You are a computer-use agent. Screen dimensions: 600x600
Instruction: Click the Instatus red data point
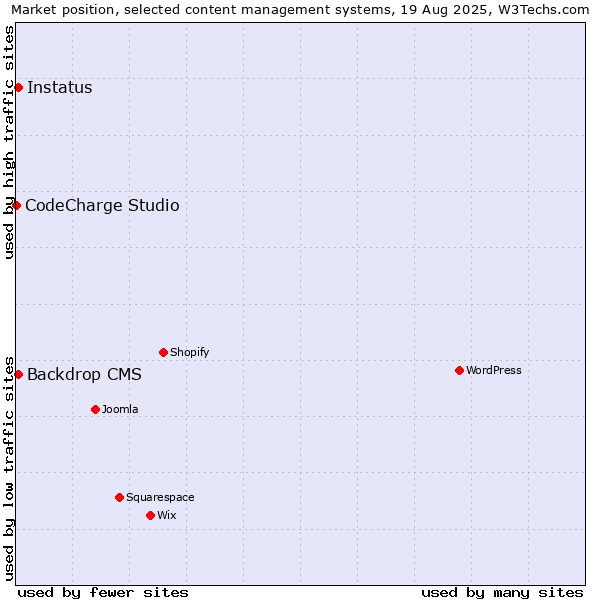(18, 88)
